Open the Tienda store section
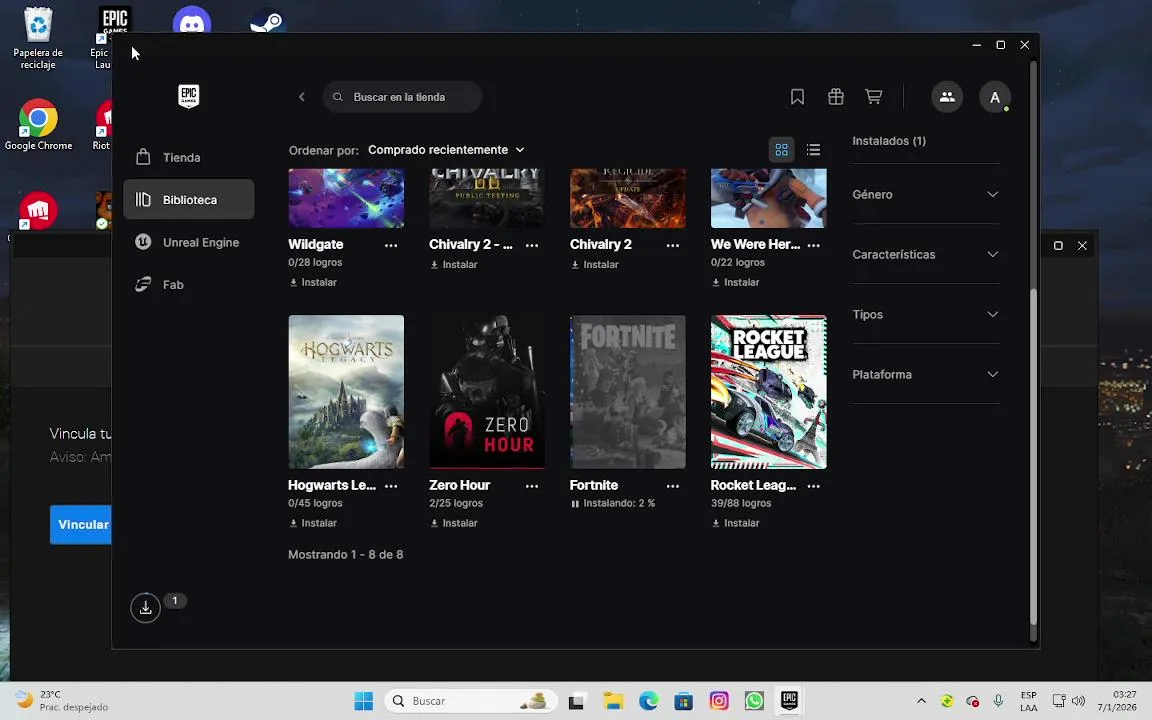The width and height of the screenshot is (1152, 720). click(x=189, y=157)
